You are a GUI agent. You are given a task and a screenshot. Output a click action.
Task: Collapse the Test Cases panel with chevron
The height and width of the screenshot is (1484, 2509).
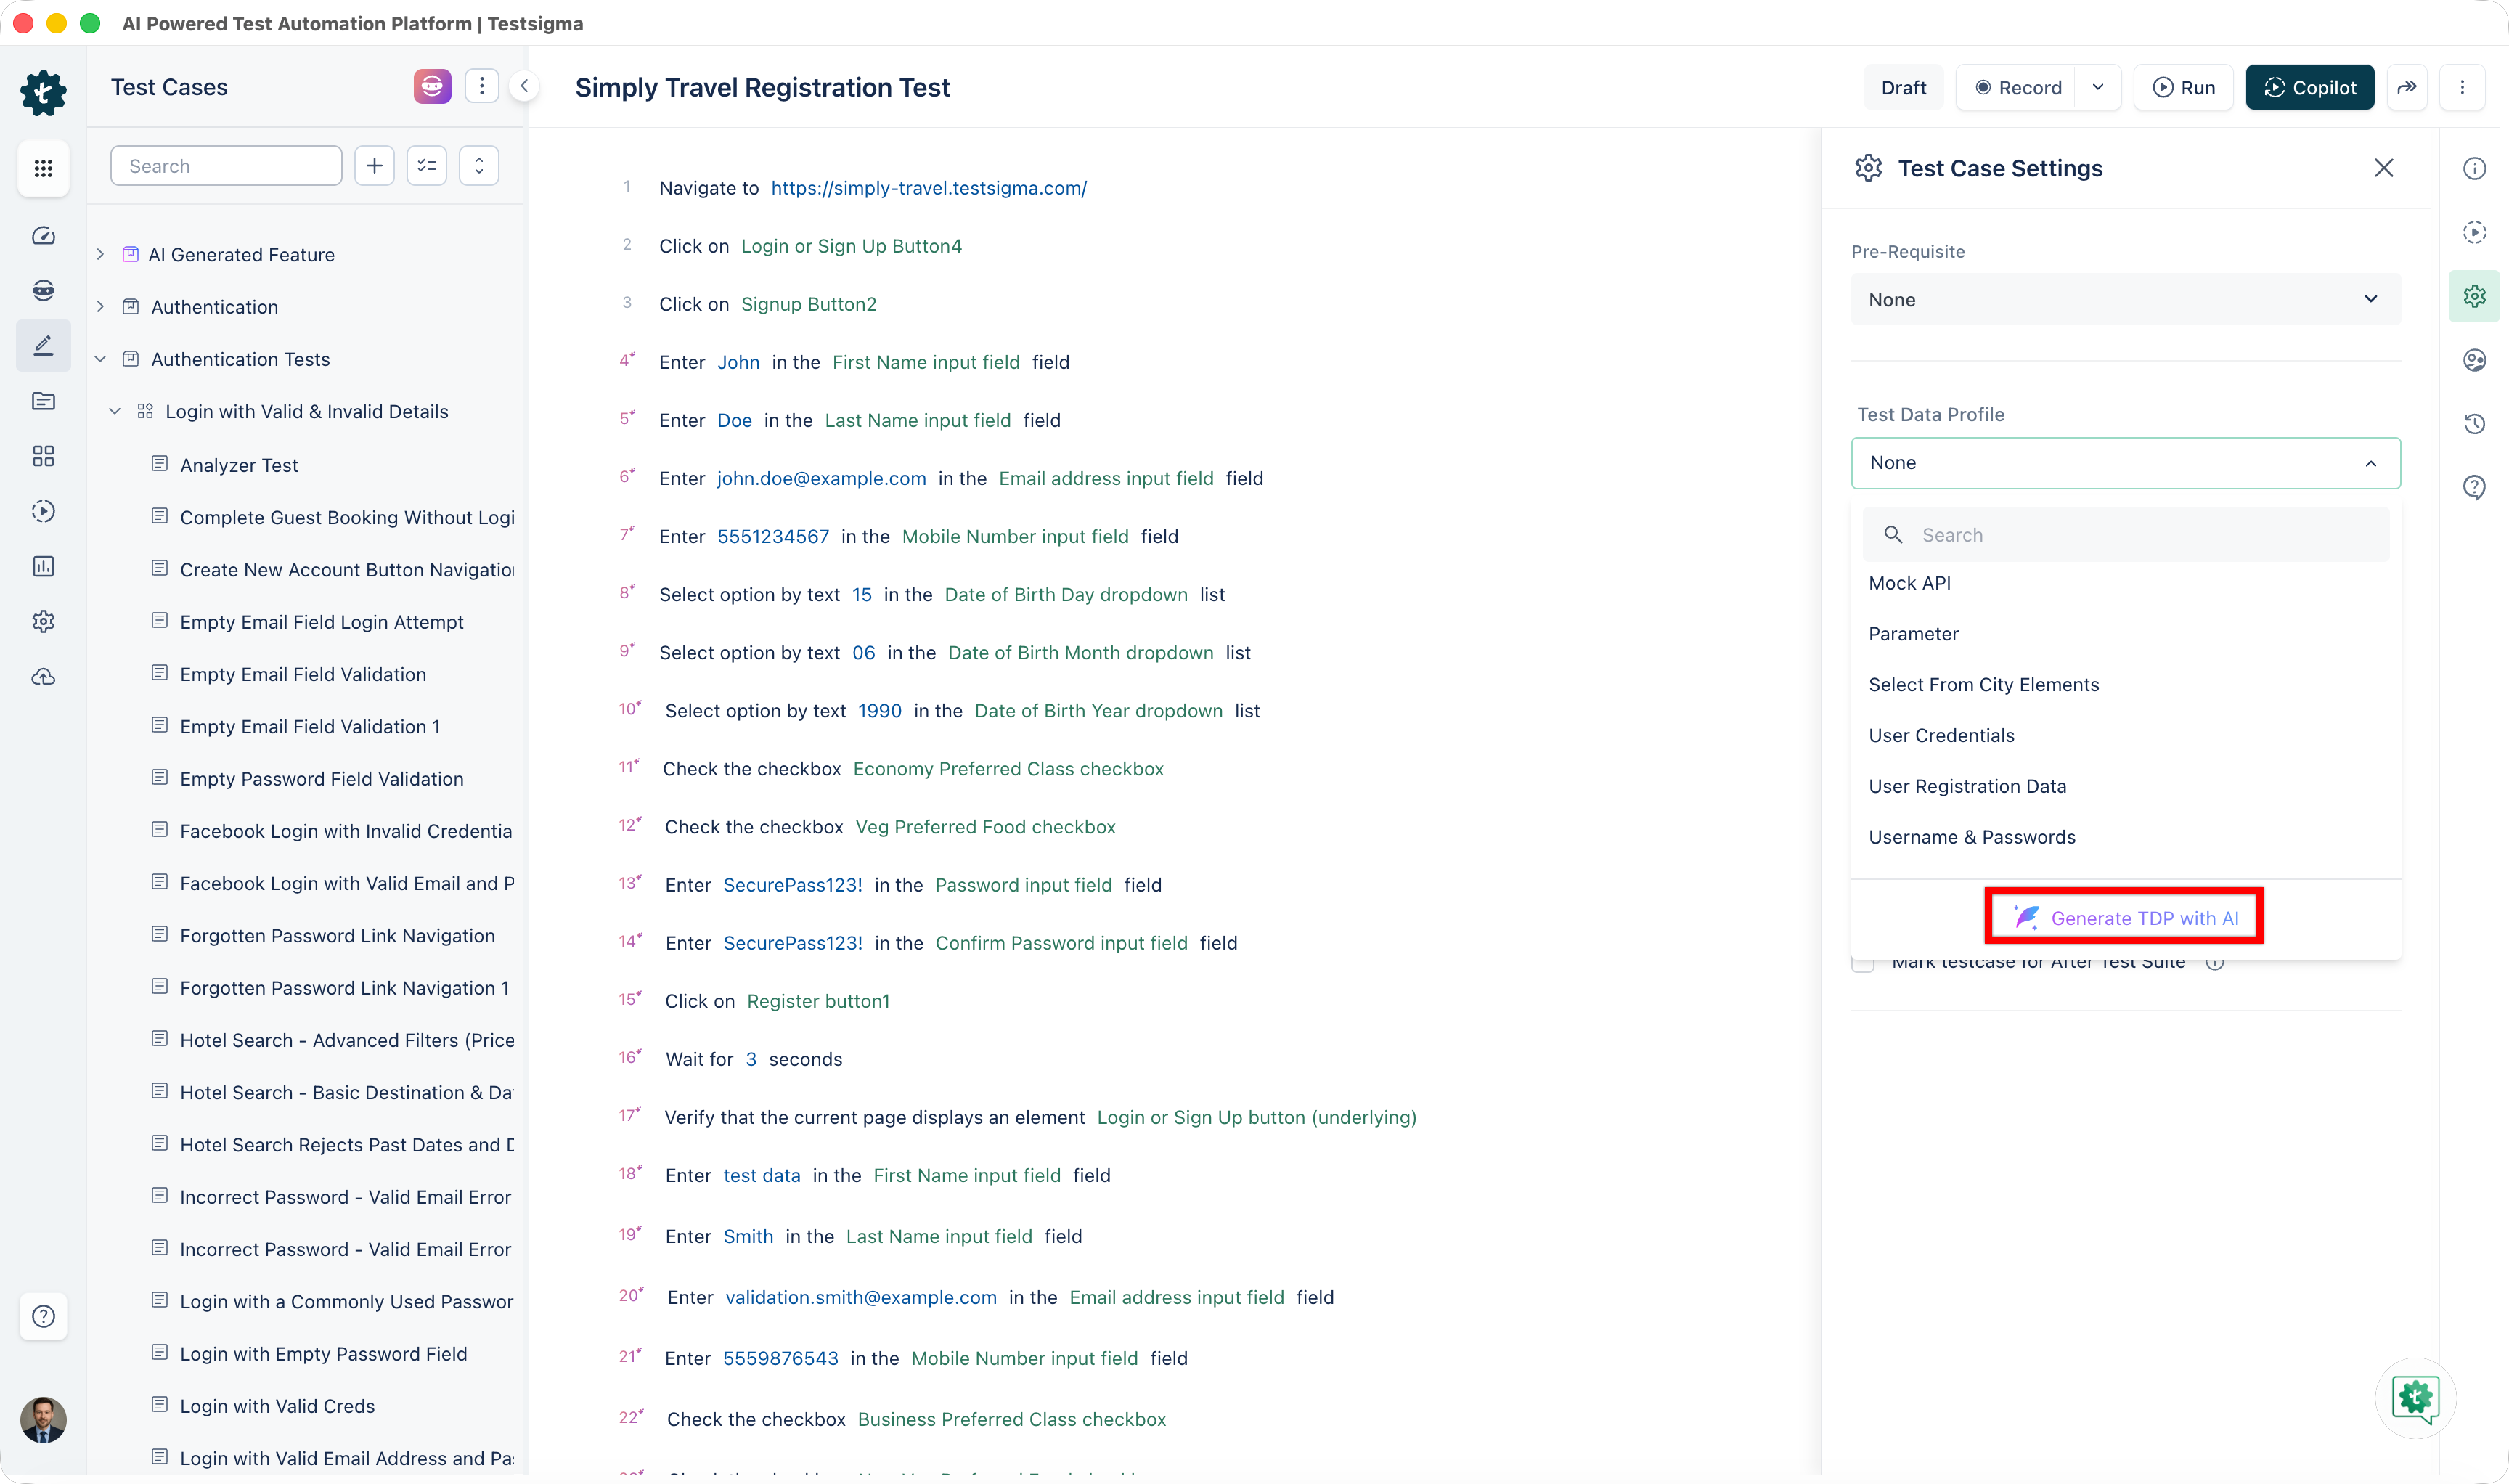coord(524,87)
